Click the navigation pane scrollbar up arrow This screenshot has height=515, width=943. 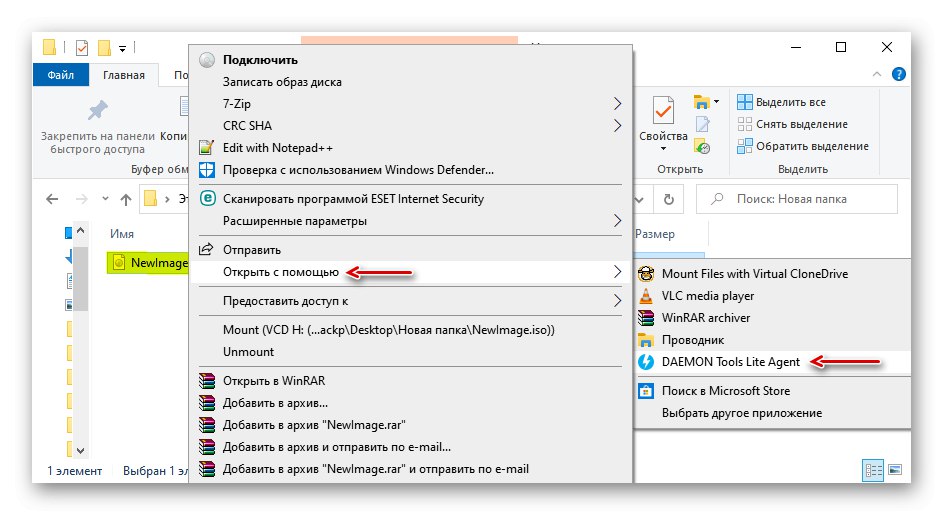[x=81, y=230]
